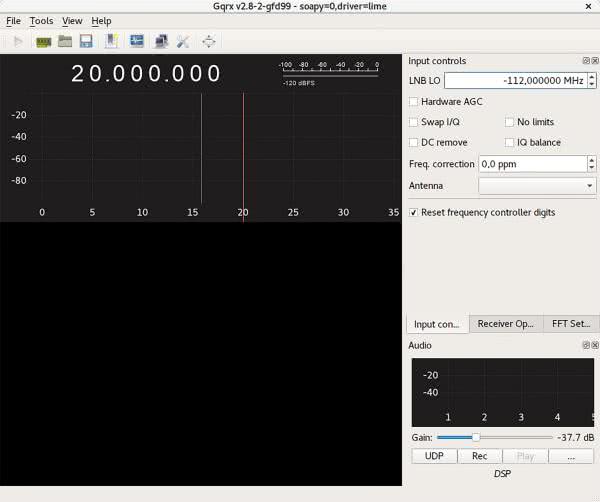Click the full screen toggle icon
Image resolution: width=600 pixels, height=502 pixels.
(x=208, y=41)
